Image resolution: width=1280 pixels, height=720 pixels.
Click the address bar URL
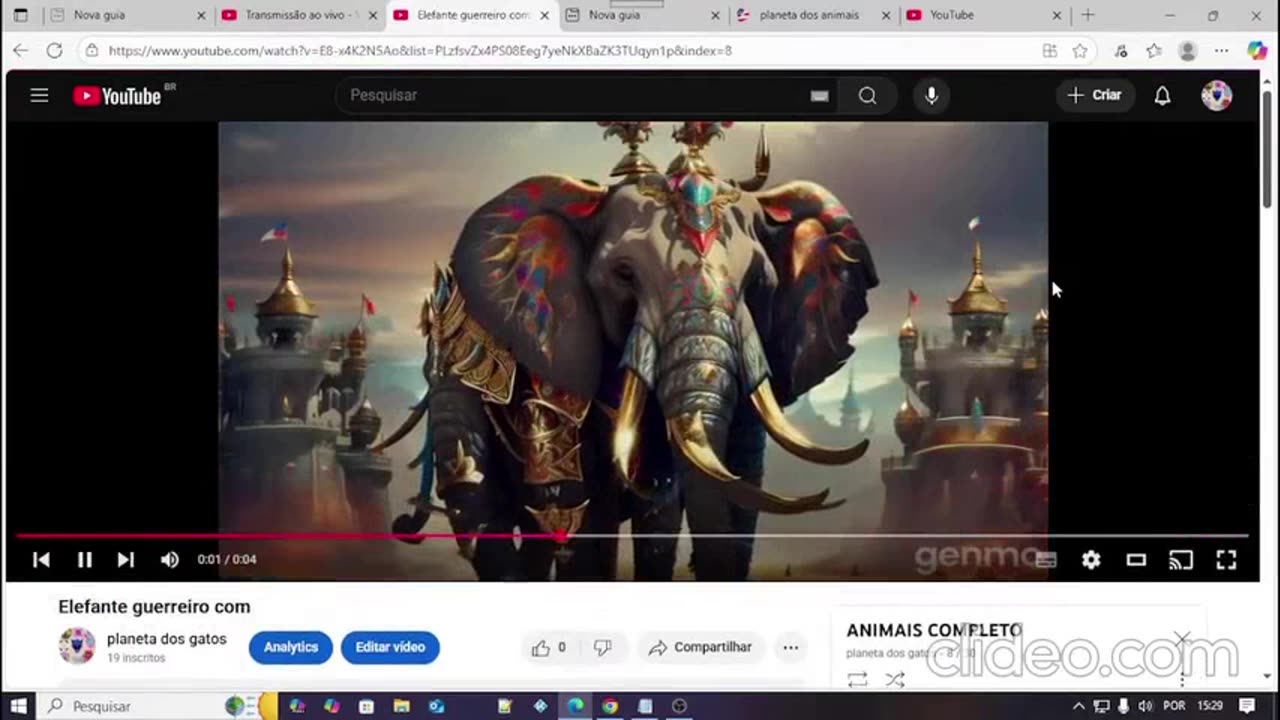pos(420,50)
